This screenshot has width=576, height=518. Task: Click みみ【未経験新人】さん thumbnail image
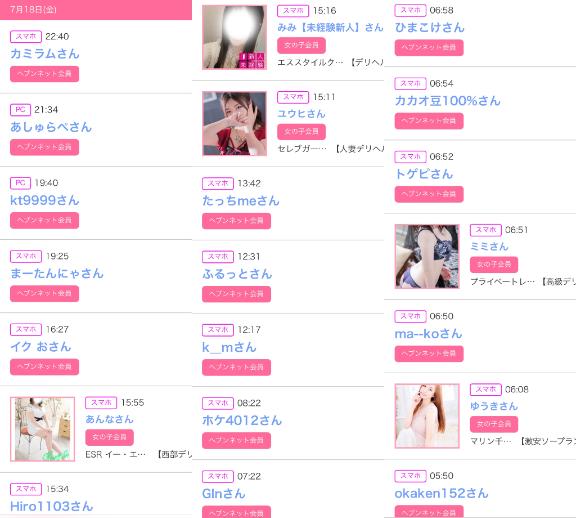234,37
